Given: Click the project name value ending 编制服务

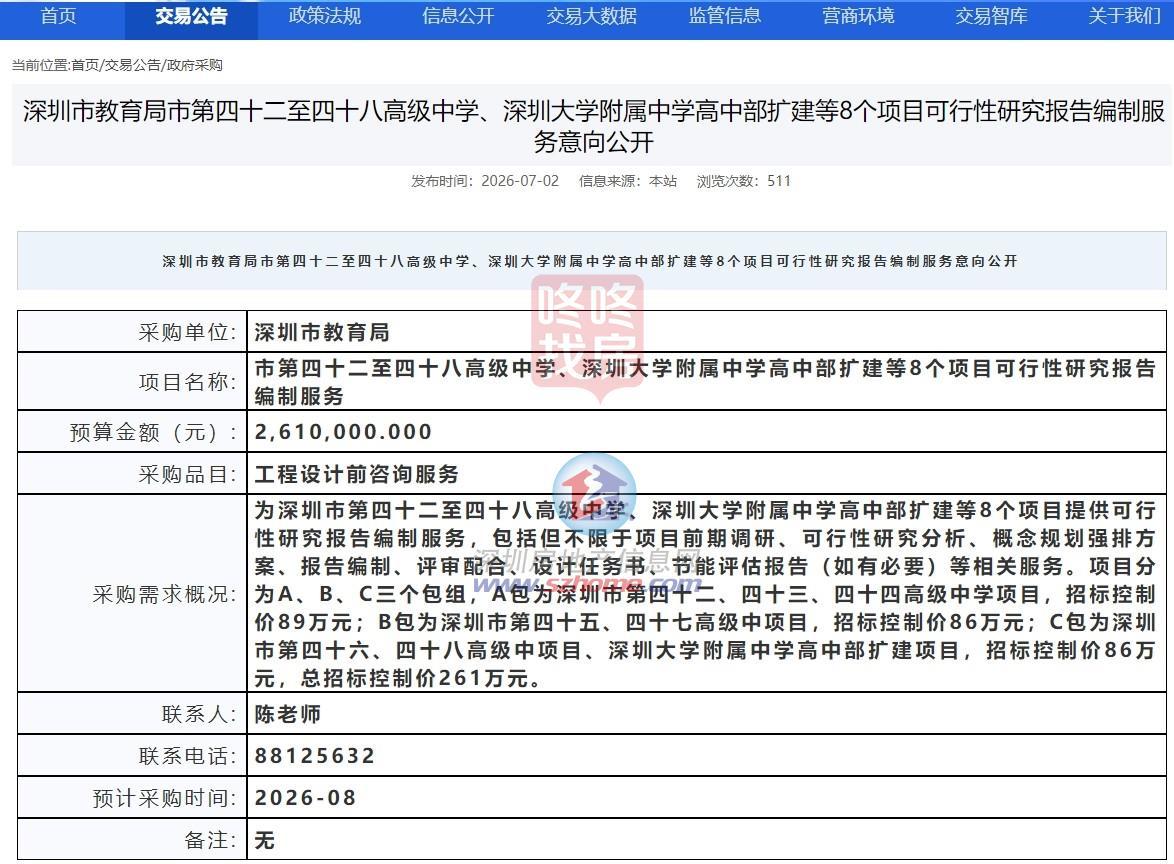Looking at the screenshot, I should click(x=707, y=382).
